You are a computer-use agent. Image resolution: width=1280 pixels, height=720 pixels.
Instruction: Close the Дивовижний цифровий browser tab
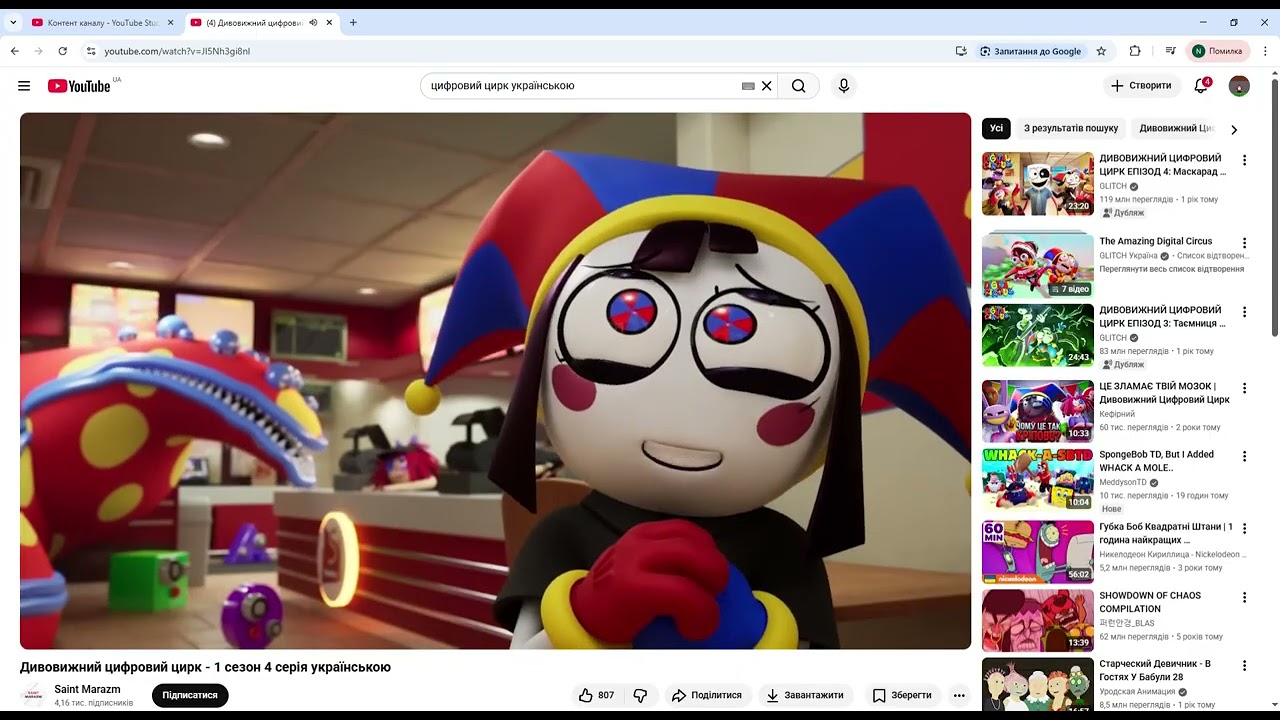click(x=329, y=22)
